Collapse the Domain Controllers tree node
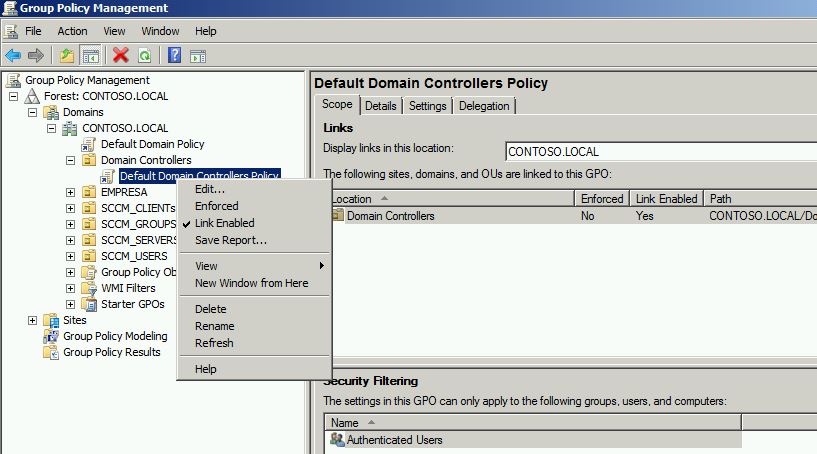817x454 pixels. (x=71, y=160)
